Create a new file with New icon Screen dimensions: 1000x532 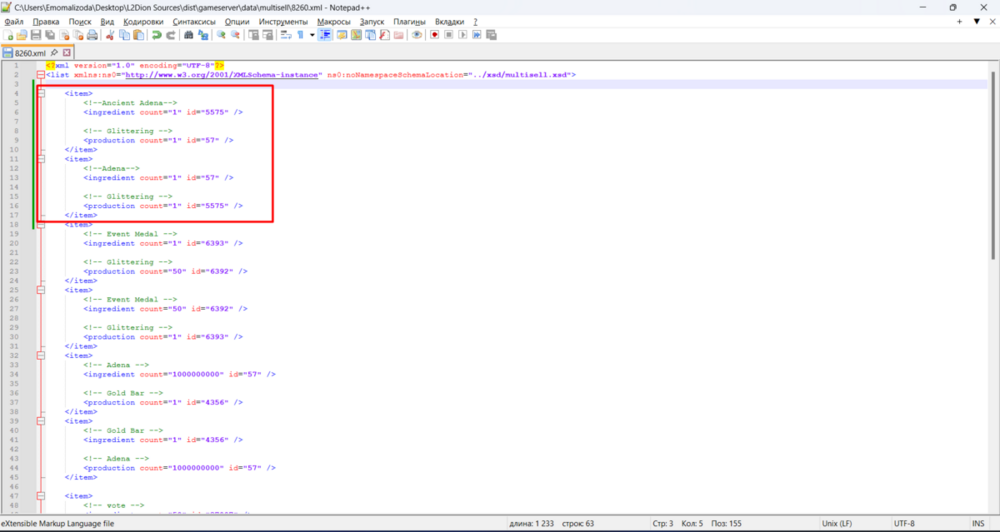(8, 35)
